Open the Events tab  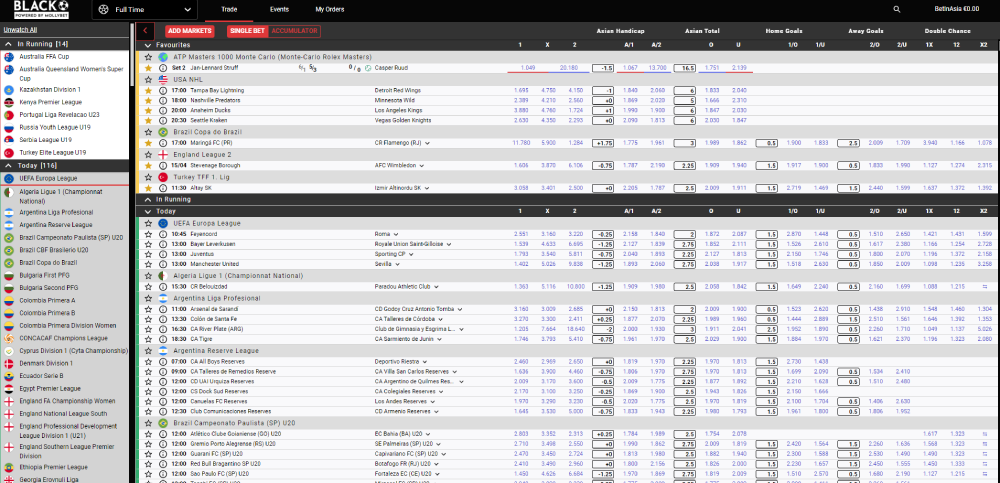point(279,10)
